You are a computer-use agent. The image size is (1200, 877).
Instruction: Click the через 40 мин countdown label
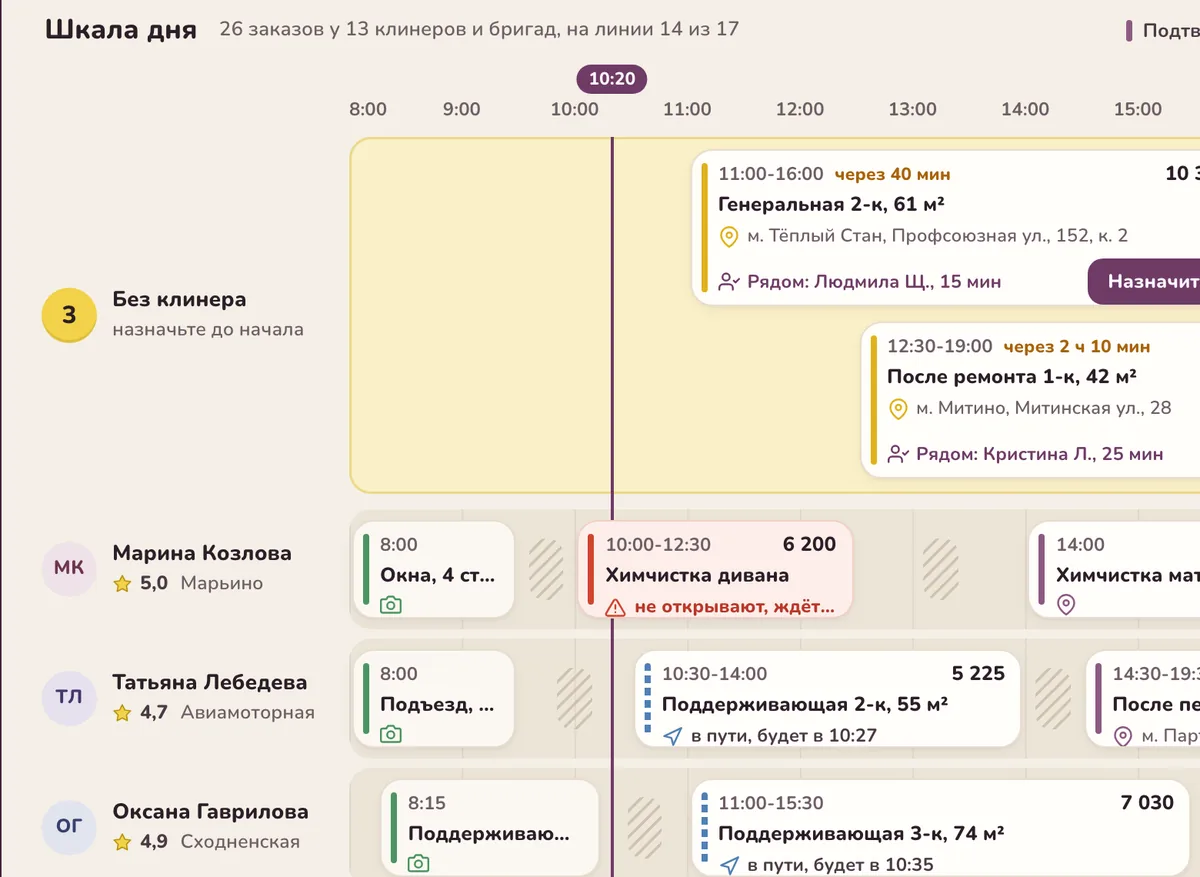893,175
